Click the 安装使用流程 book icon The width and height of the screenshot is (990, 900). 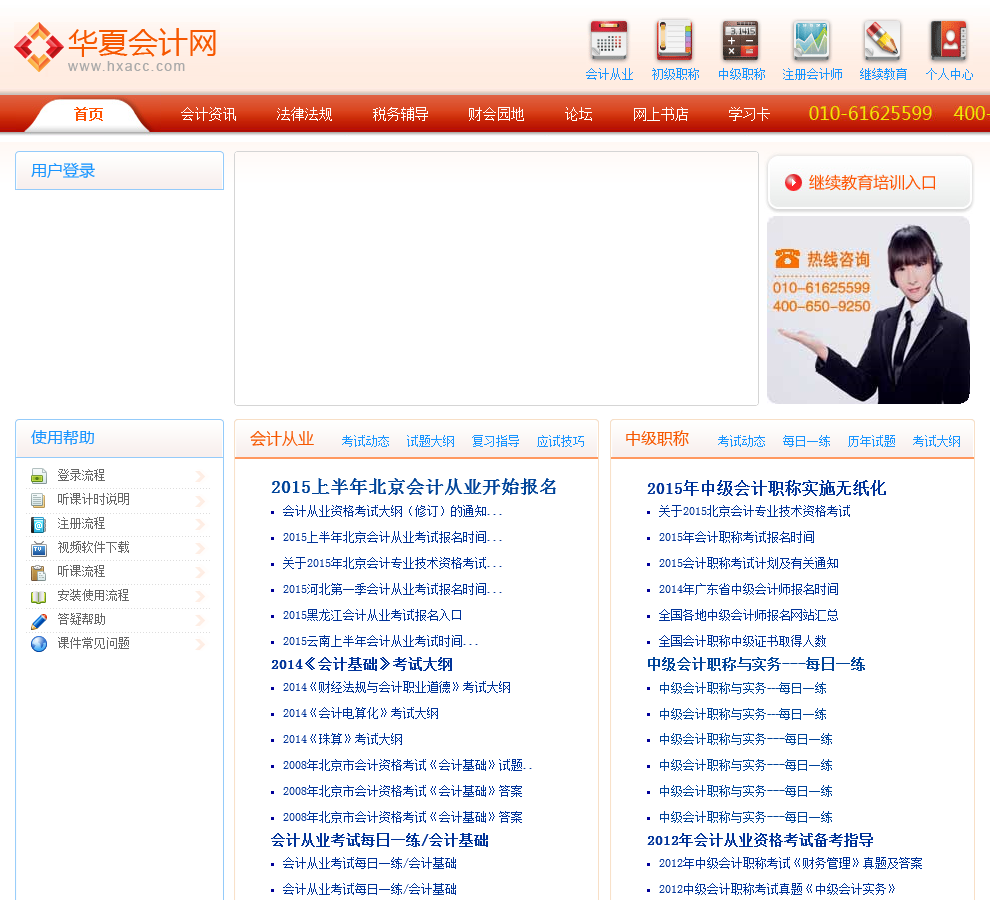[39, 596]
